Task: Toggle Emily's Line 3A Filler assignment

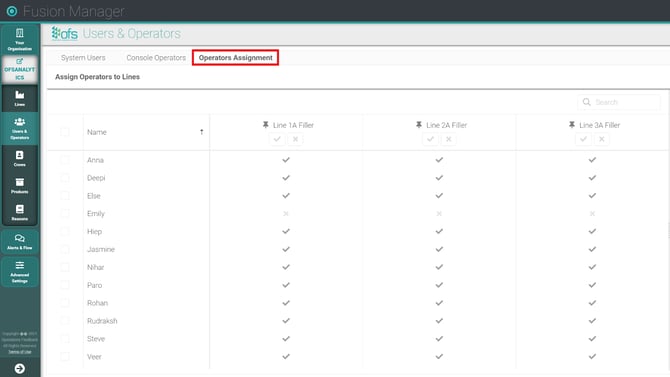Action: [x=592, y=213]
